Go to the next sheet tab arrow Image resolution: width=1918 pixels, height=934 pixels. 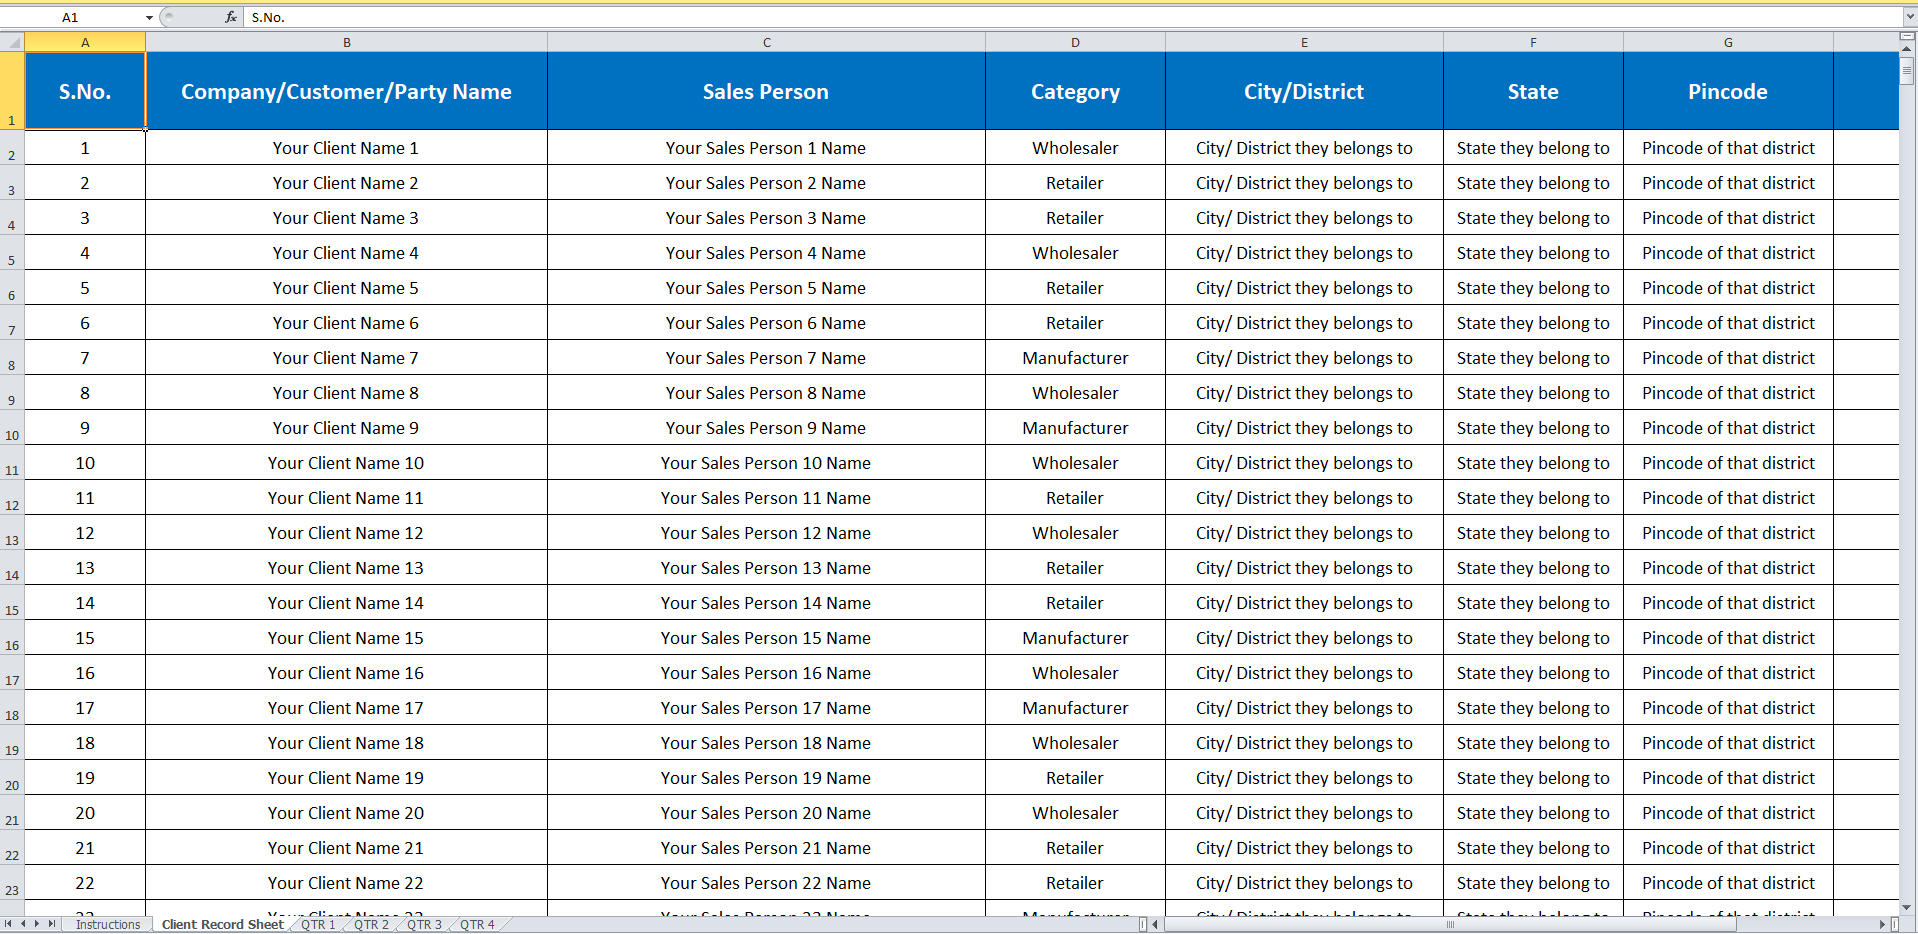37,924
